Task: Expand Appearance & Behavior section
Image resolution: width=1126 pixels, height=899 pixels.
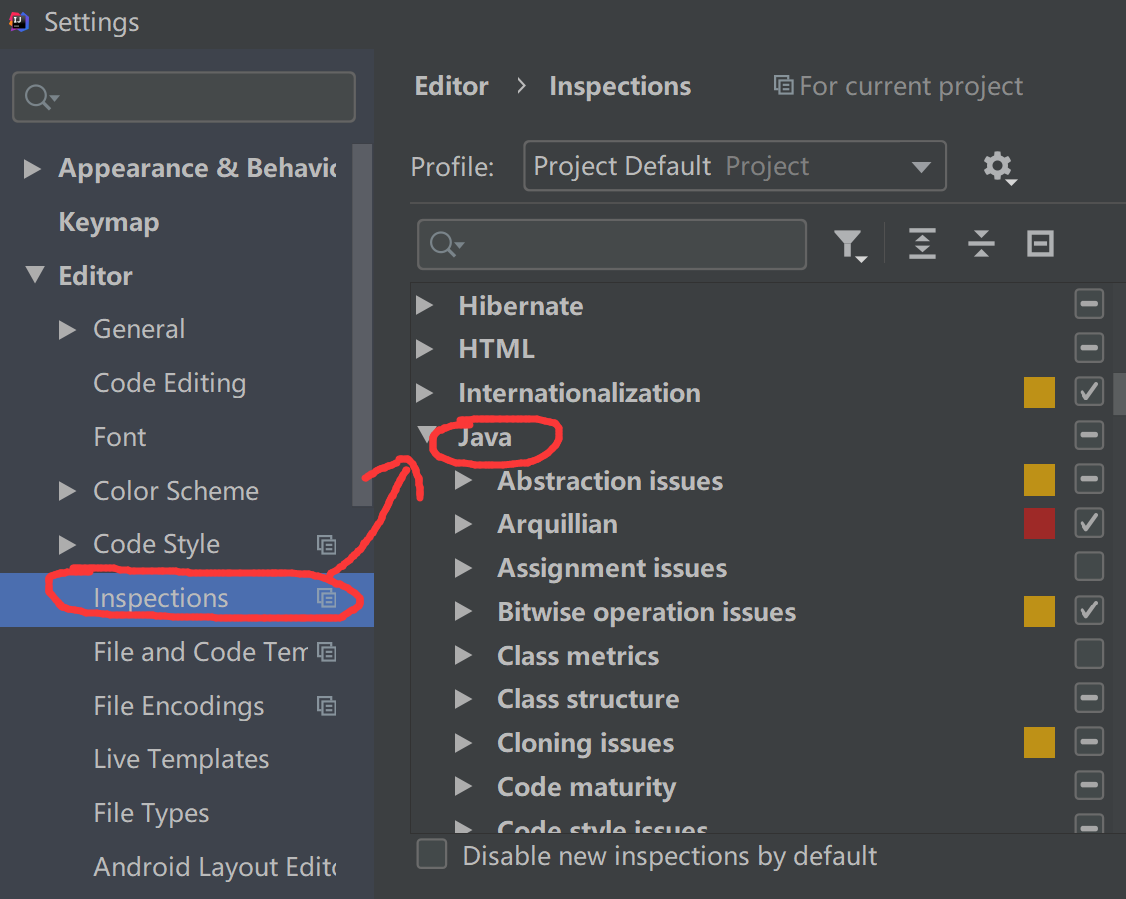Action: [32, 169]
